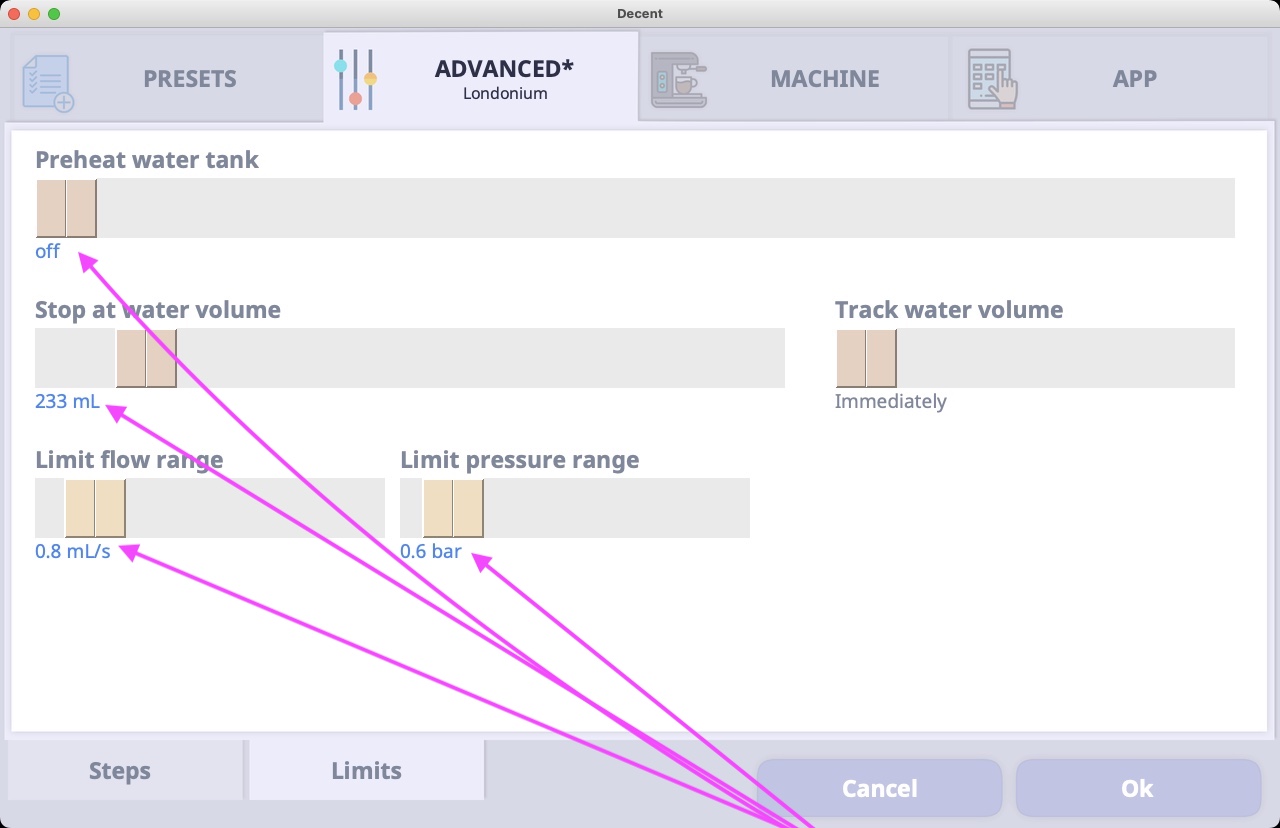Select the Limits tab
1280x828 pixels.
(x=367, y=770)
